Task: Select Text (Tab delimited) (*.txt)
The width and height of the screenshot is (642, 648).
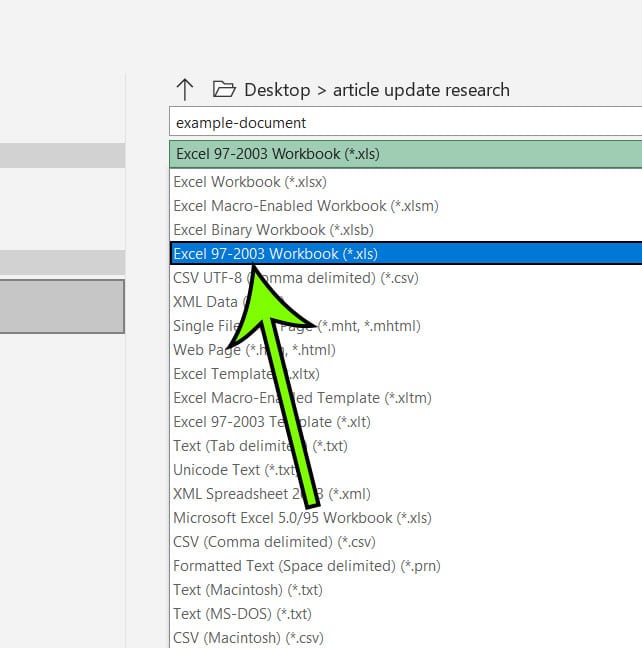Action: point(406,446)
